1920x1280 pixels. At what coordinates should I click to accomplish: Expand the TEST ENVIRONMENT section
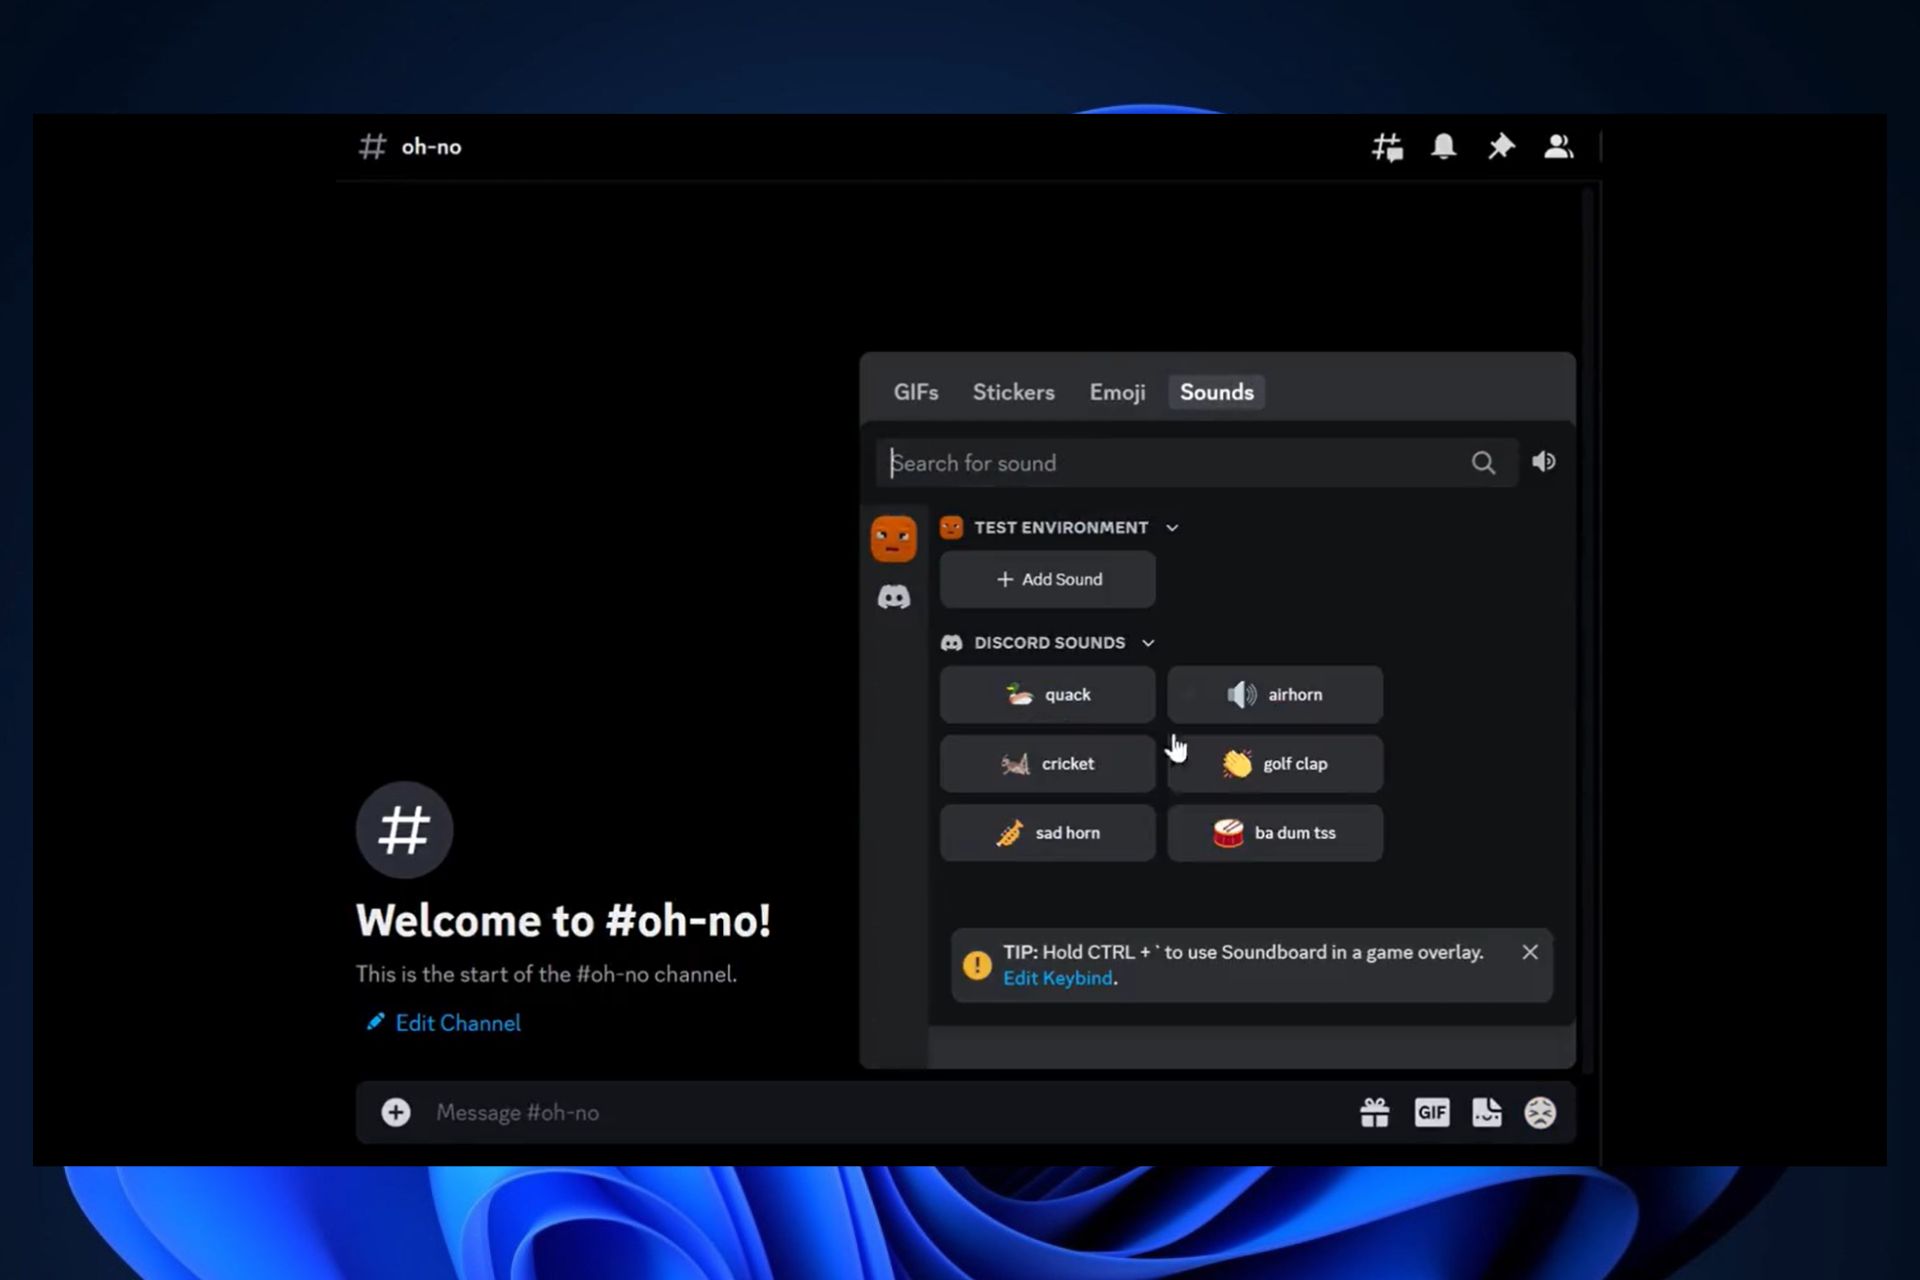[x=1171, y=527]
